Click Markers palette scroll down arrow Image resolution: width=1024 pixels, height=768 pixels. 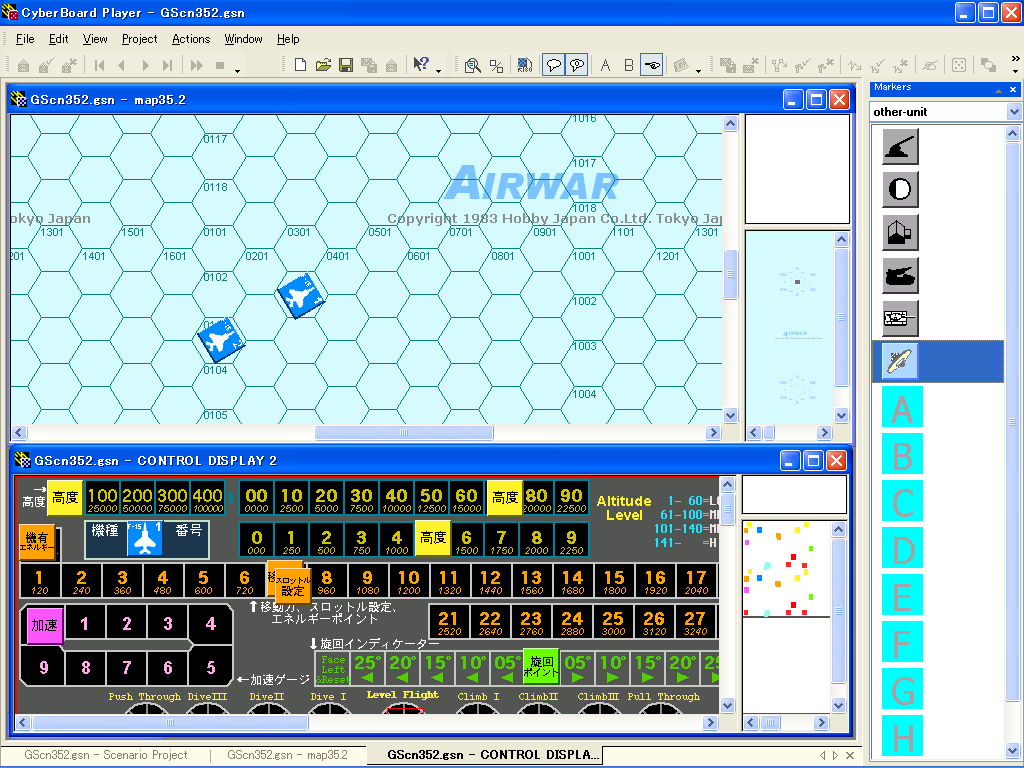pos(1013,750)
